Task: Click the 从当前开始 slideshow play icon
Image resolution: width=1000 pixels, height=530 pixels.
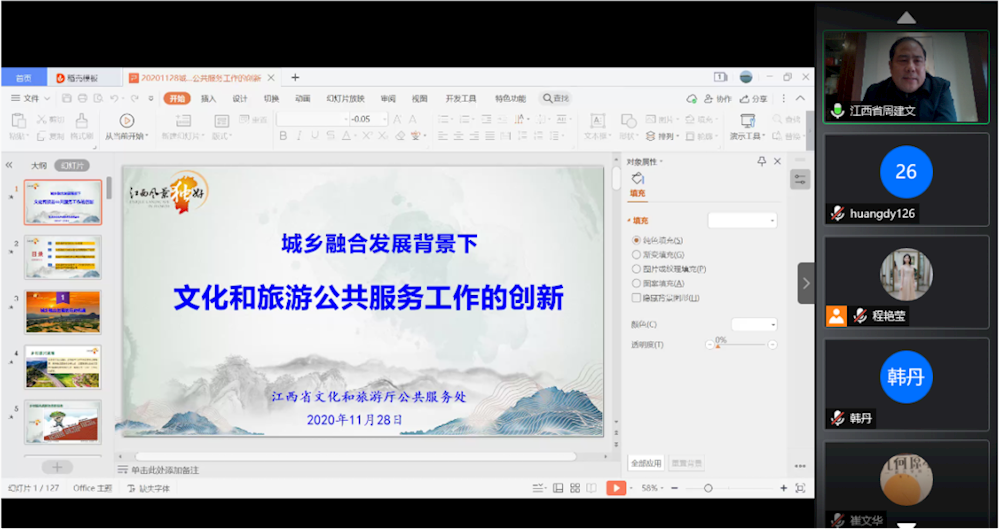Action: pyautogui.click(x=126, y=120)
